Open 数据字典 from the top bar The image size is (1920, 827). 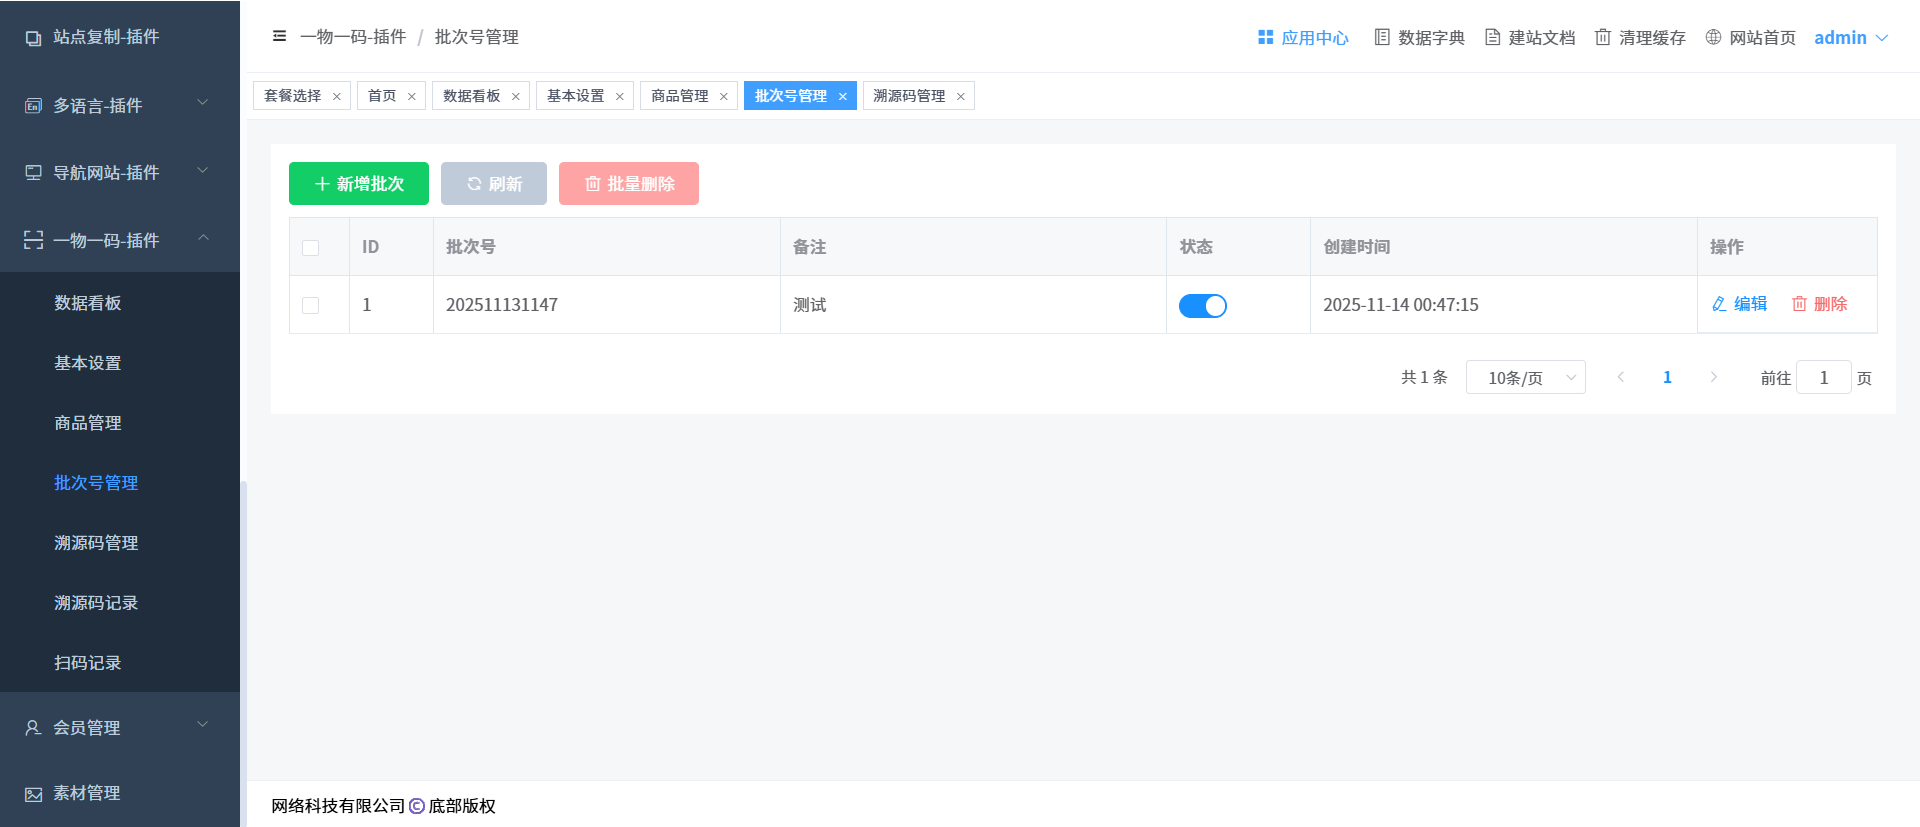point(1381,37)
